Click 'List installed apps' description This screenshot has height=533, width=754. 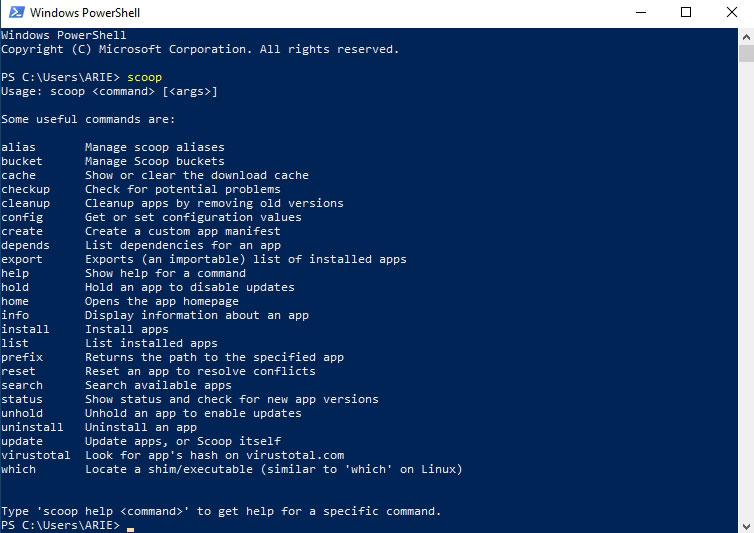(151, 343)
